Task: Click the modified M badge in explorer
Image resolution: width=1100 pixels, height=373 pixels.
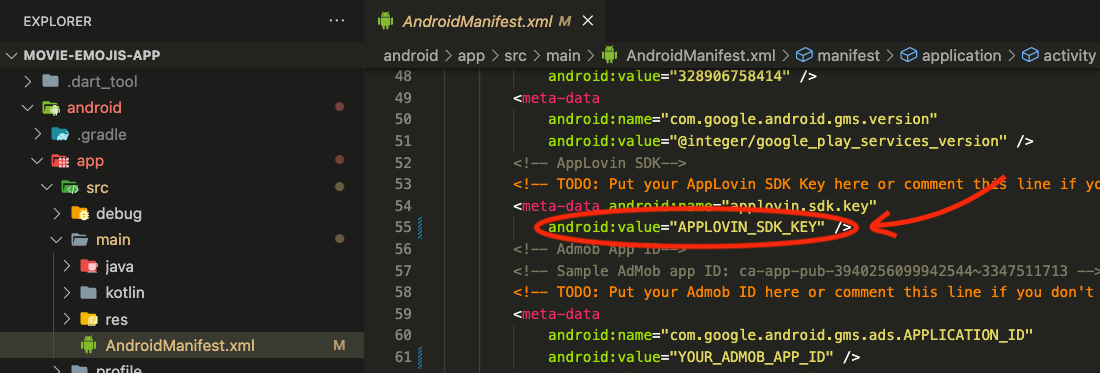Action: click(x=340, y=346)
